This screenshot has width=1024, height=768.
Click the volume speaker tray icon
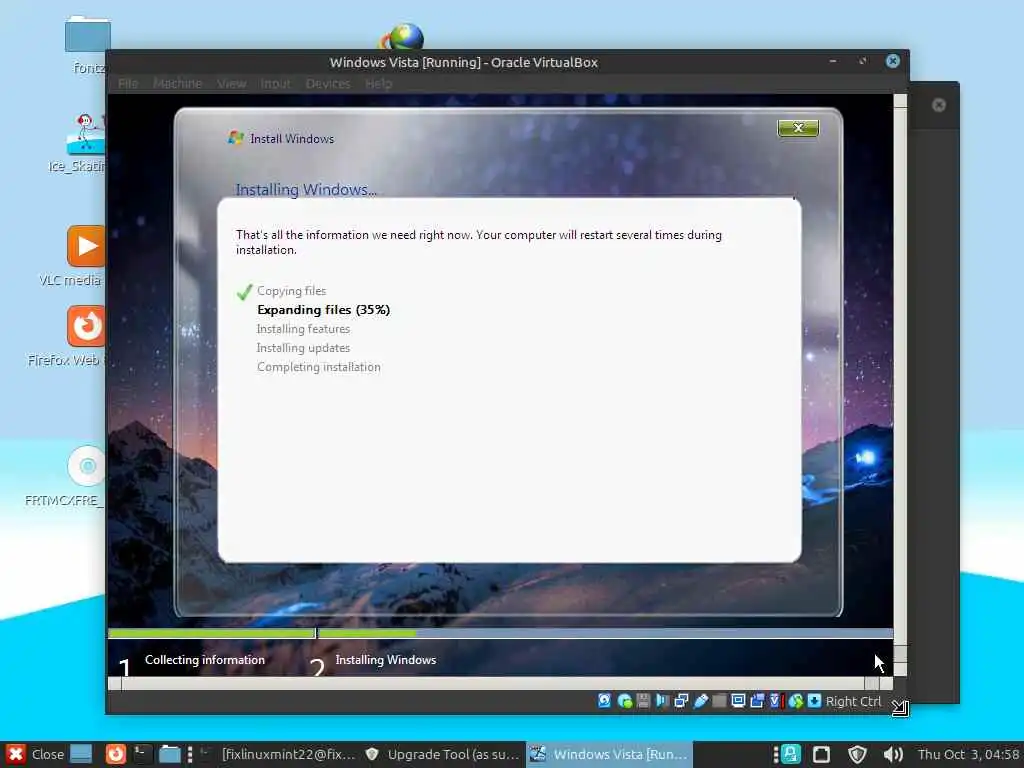pos(892,754)
